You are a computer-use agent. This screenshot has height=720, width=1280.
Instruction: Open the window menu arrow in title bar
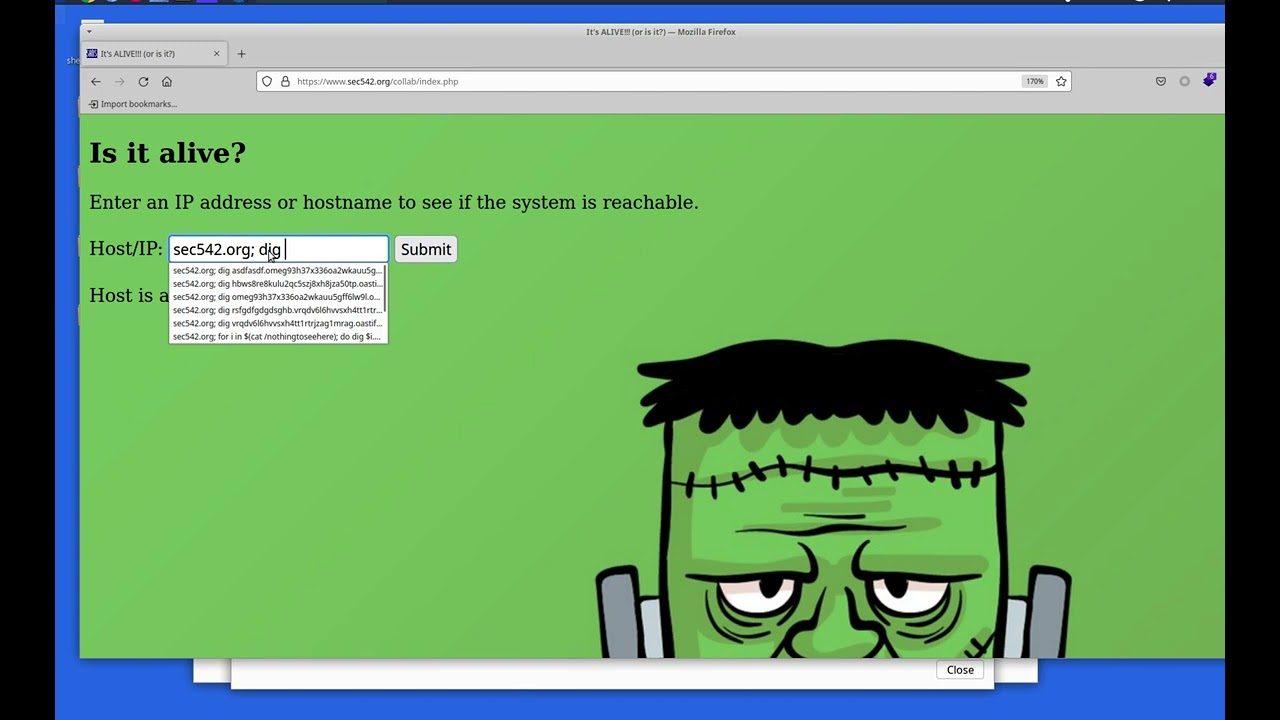(x=89, y=32)
